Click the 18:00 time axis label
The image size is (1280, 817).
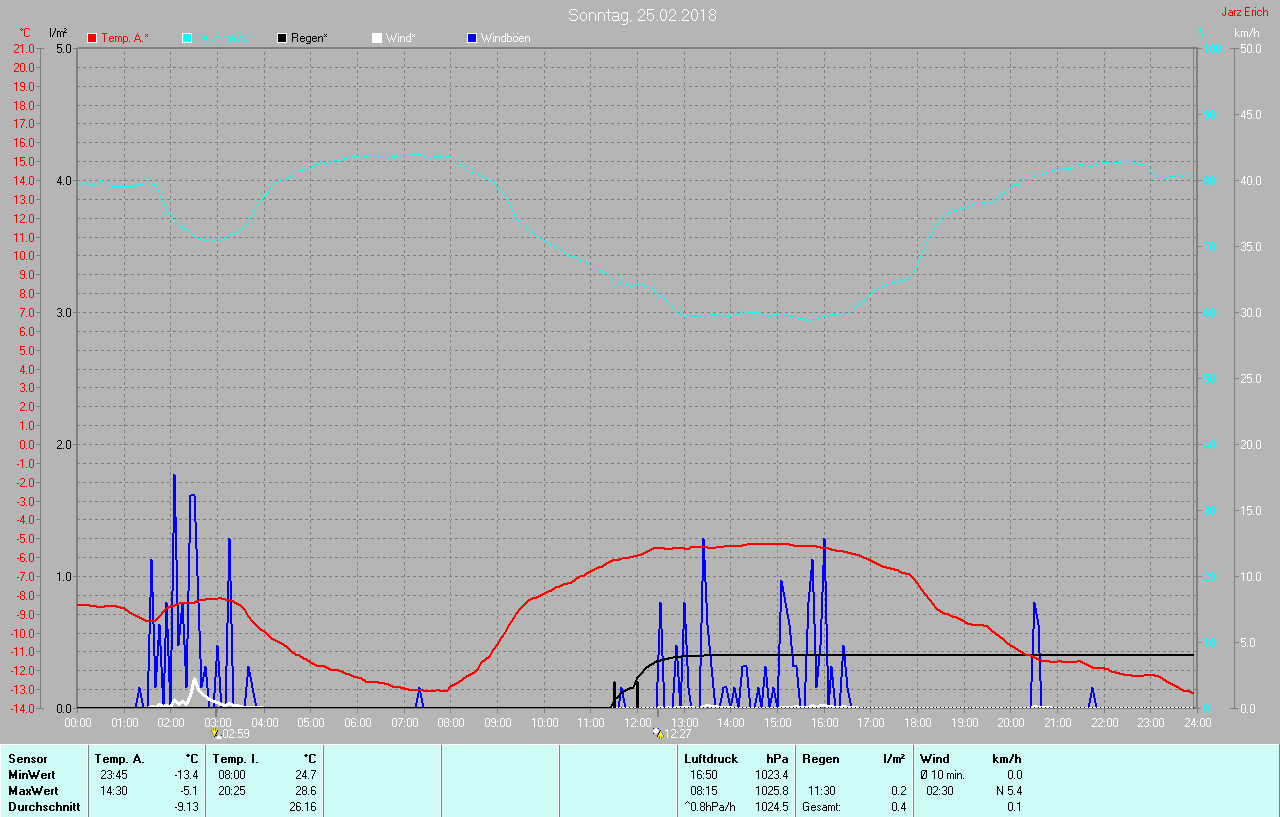pyautogui.click(x=917, y=721)
